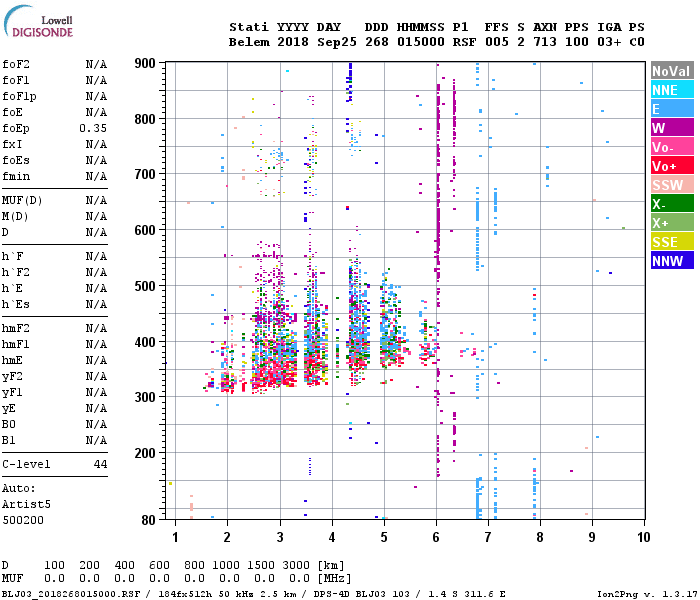This screenshot has height=600, width=700.
Task: Click the 6 MHz frequency axis label
Action: point(436,537)
